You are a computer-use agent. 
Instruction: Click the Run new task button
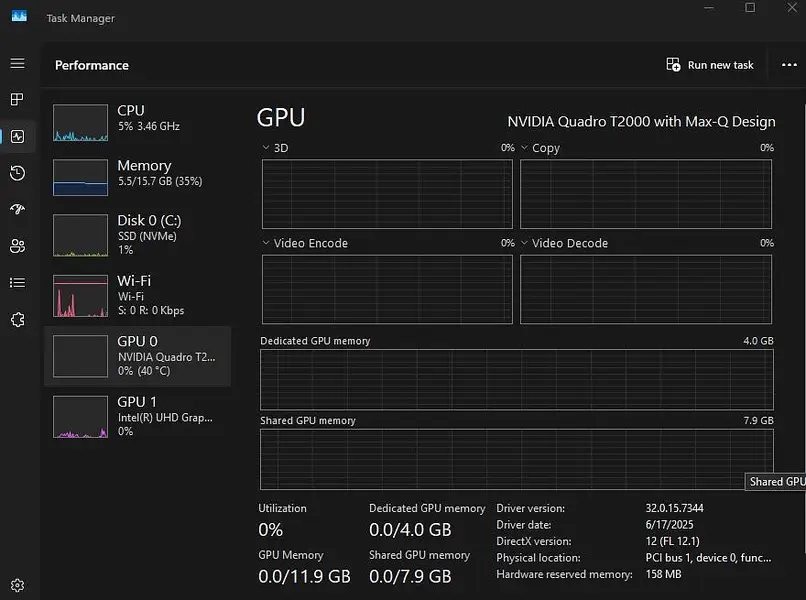click(710, 65)
